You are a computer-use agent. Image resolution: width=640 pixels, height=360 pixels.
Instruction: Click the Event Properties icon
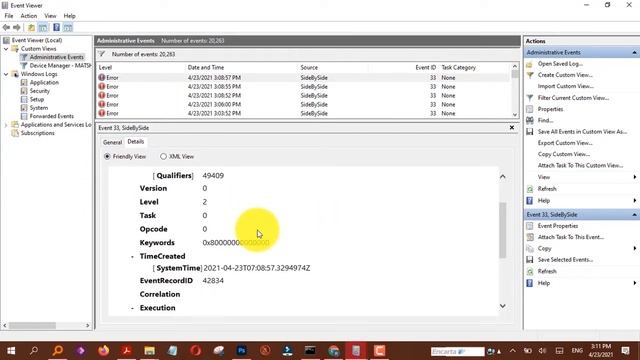click(x=529, y=226)
